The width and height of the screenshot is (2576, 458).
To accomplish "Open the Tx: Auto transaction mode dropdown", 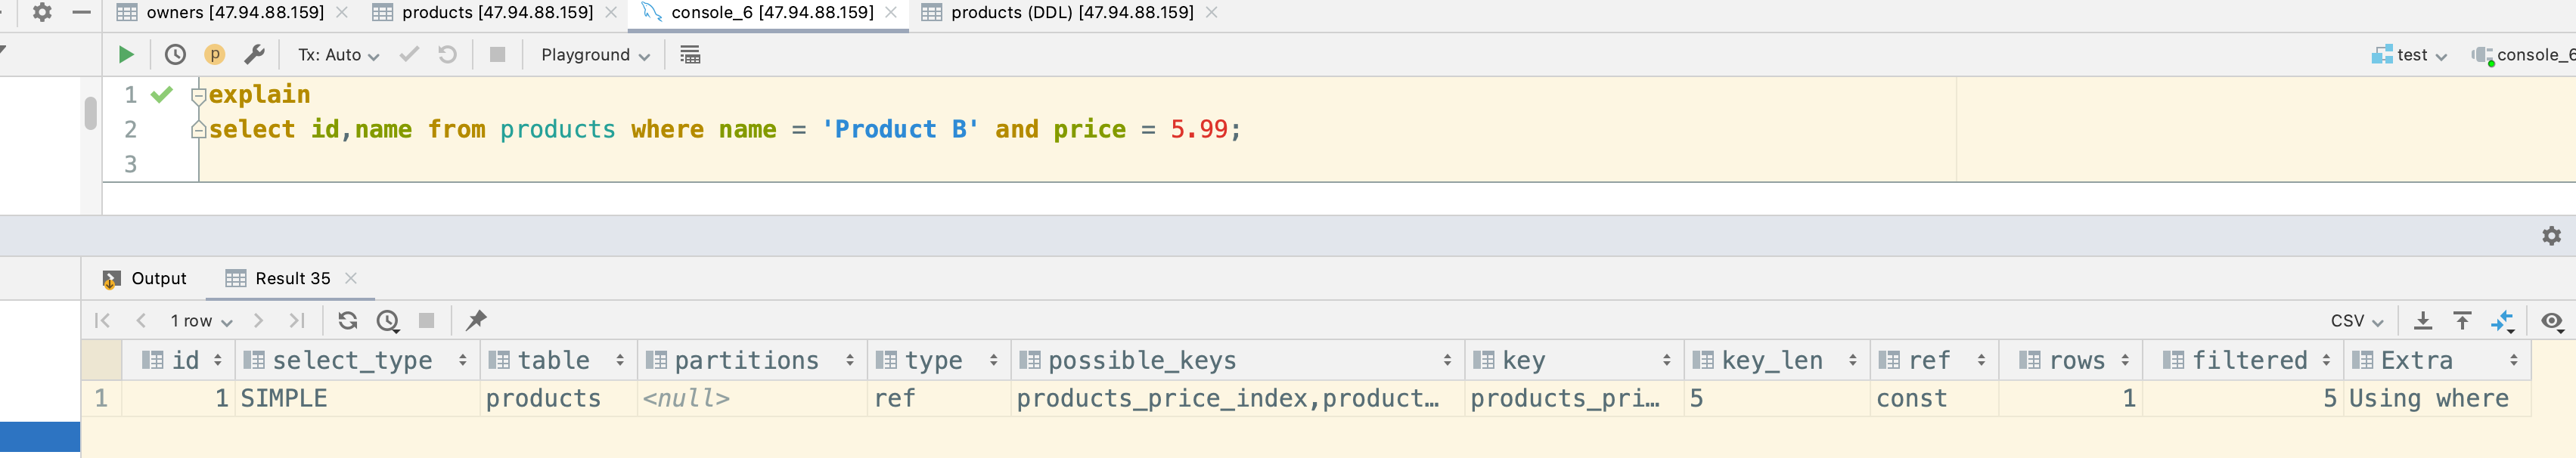I will pyautogui.click(x=338, y=55).
